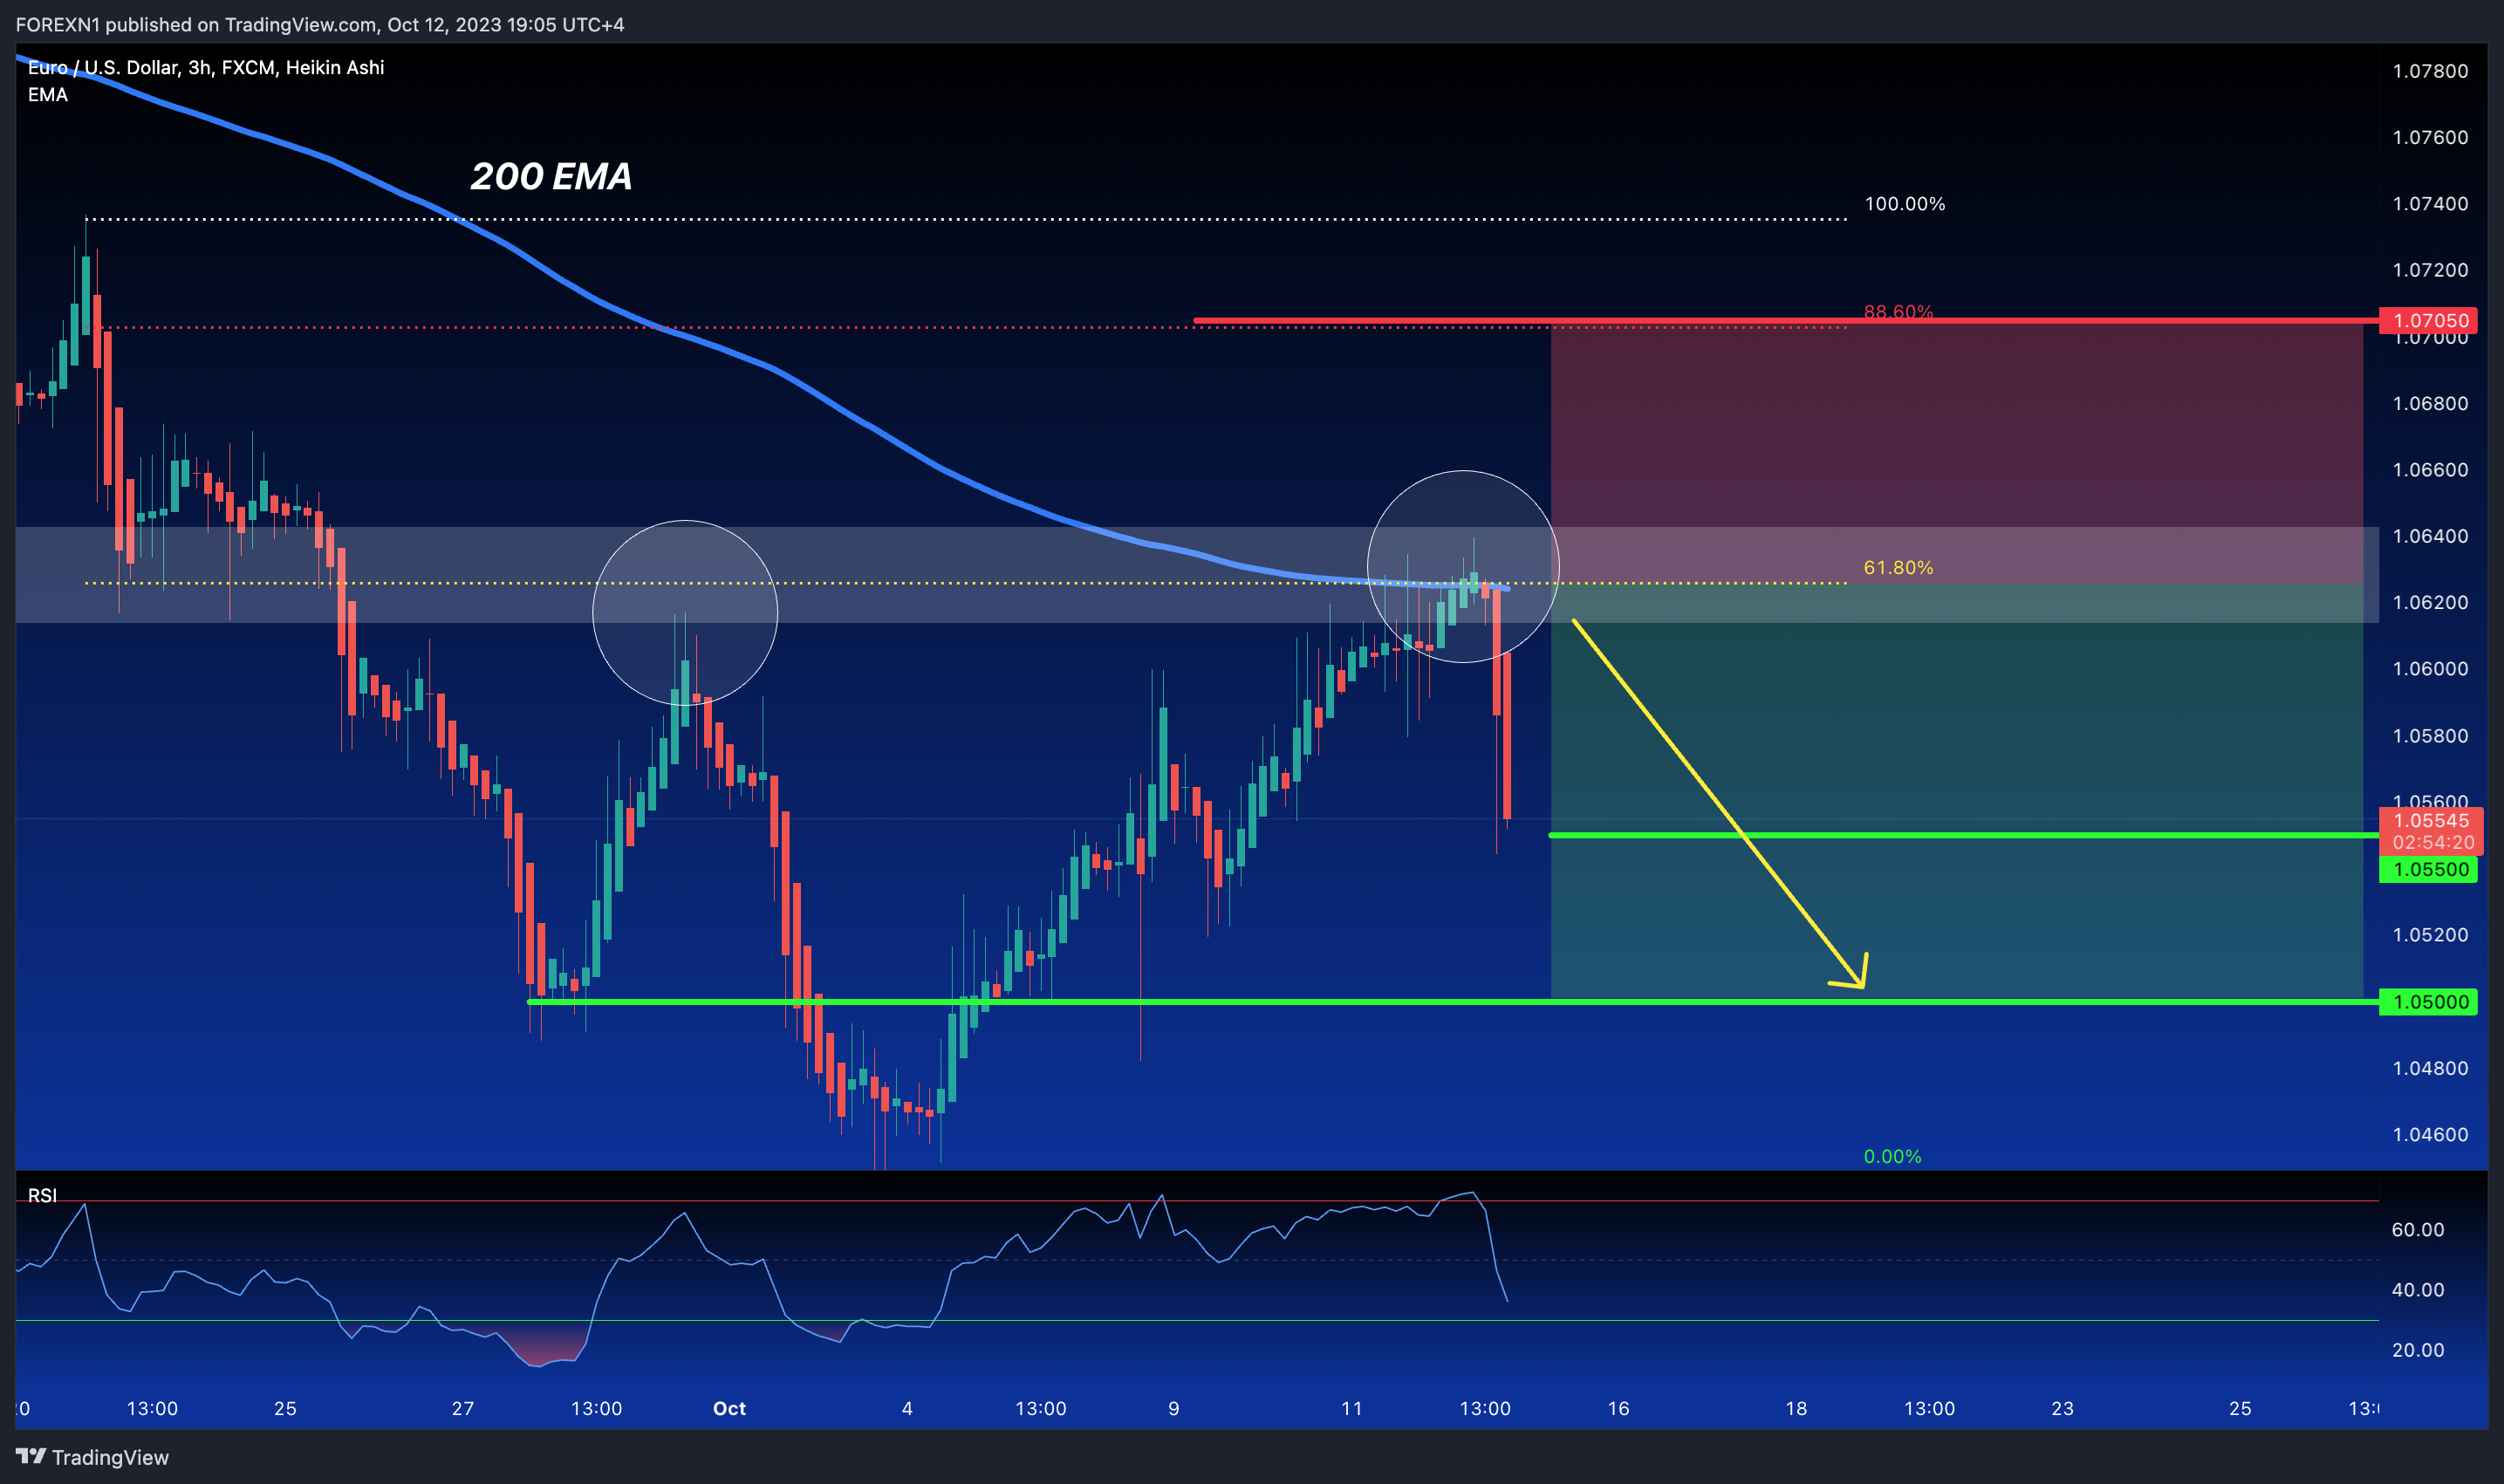Viewport: 2504px width, 1484px height.
Task: Click the TradingView logo at bottom left
Action: coord(92,1457)
